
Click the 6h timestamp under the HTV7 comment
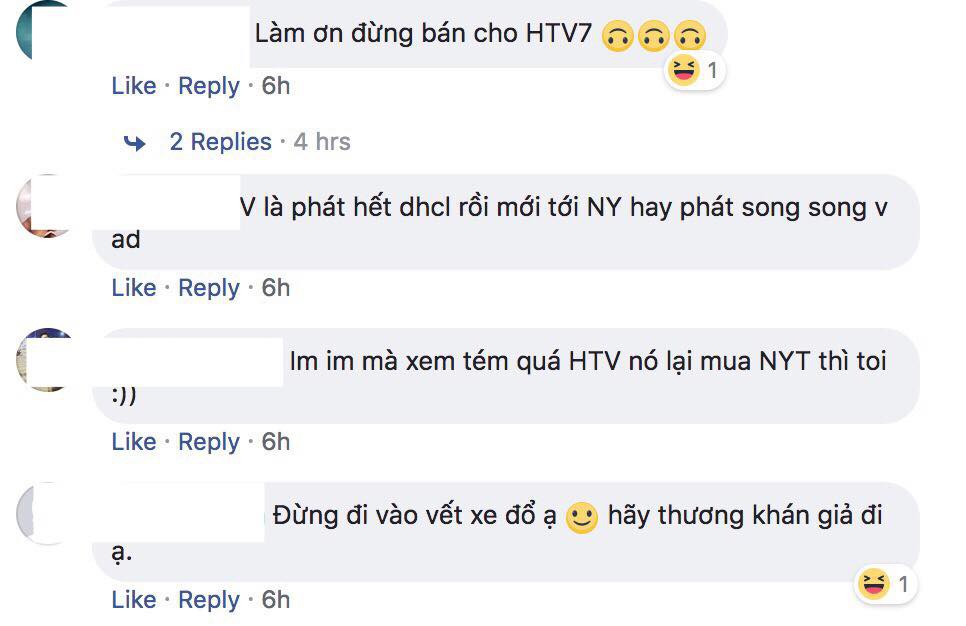(275, 86)
